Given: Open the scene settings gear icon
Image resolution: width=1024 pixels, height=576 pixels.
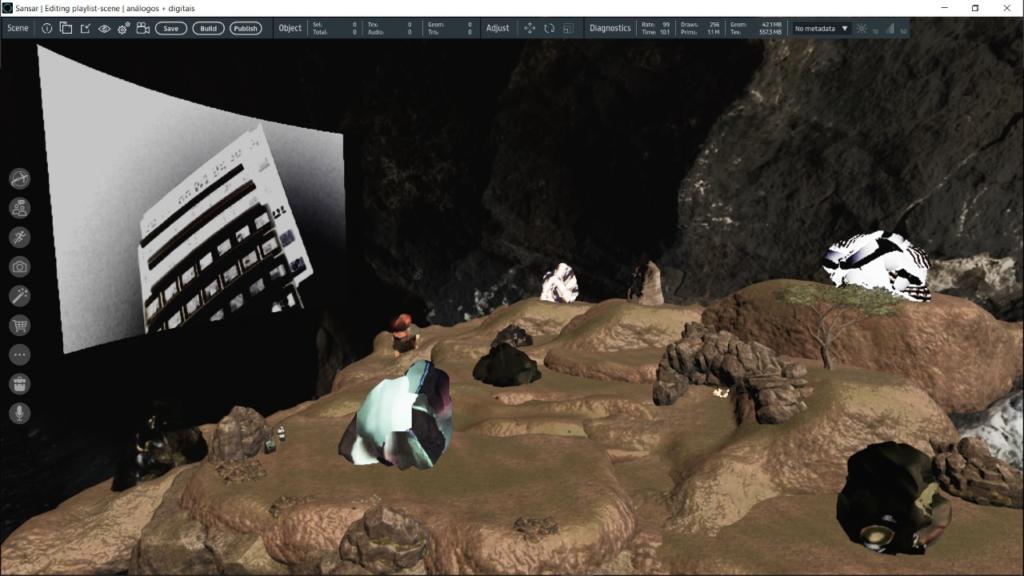Looking at the screenshot, I should pos(124,28).
